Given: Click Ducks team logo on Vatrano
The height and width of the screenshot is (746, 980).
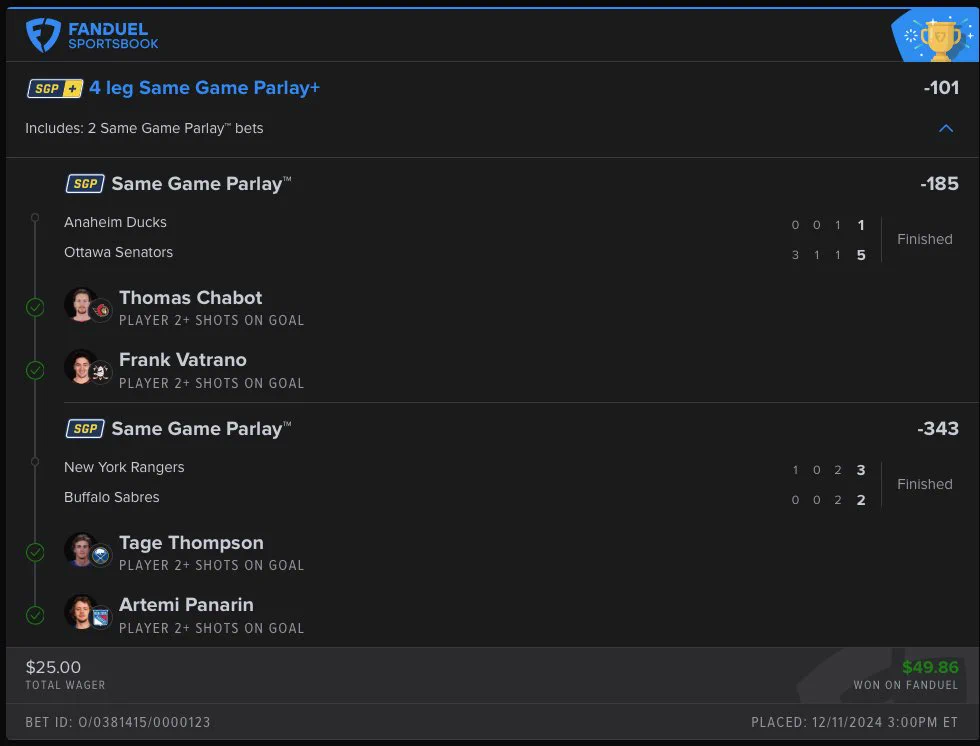Looking at the screenshot, I should 101,373.
